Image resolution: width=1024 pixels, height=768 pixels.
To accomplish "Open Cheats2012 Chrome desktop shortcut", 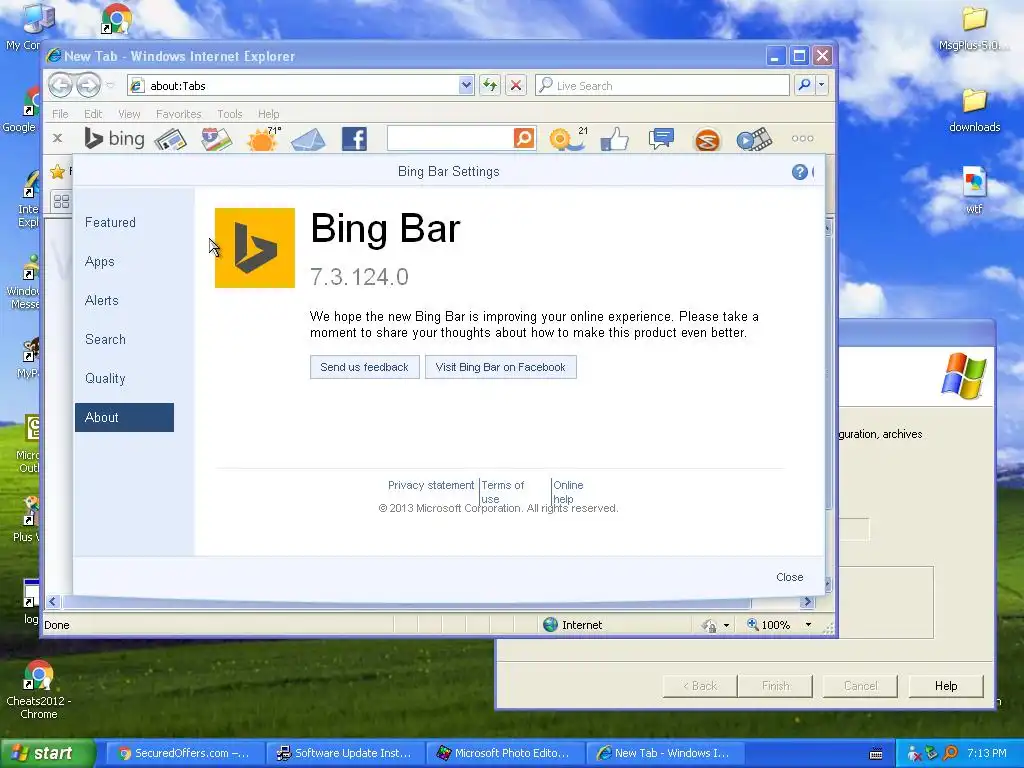I will click(39, 690).
